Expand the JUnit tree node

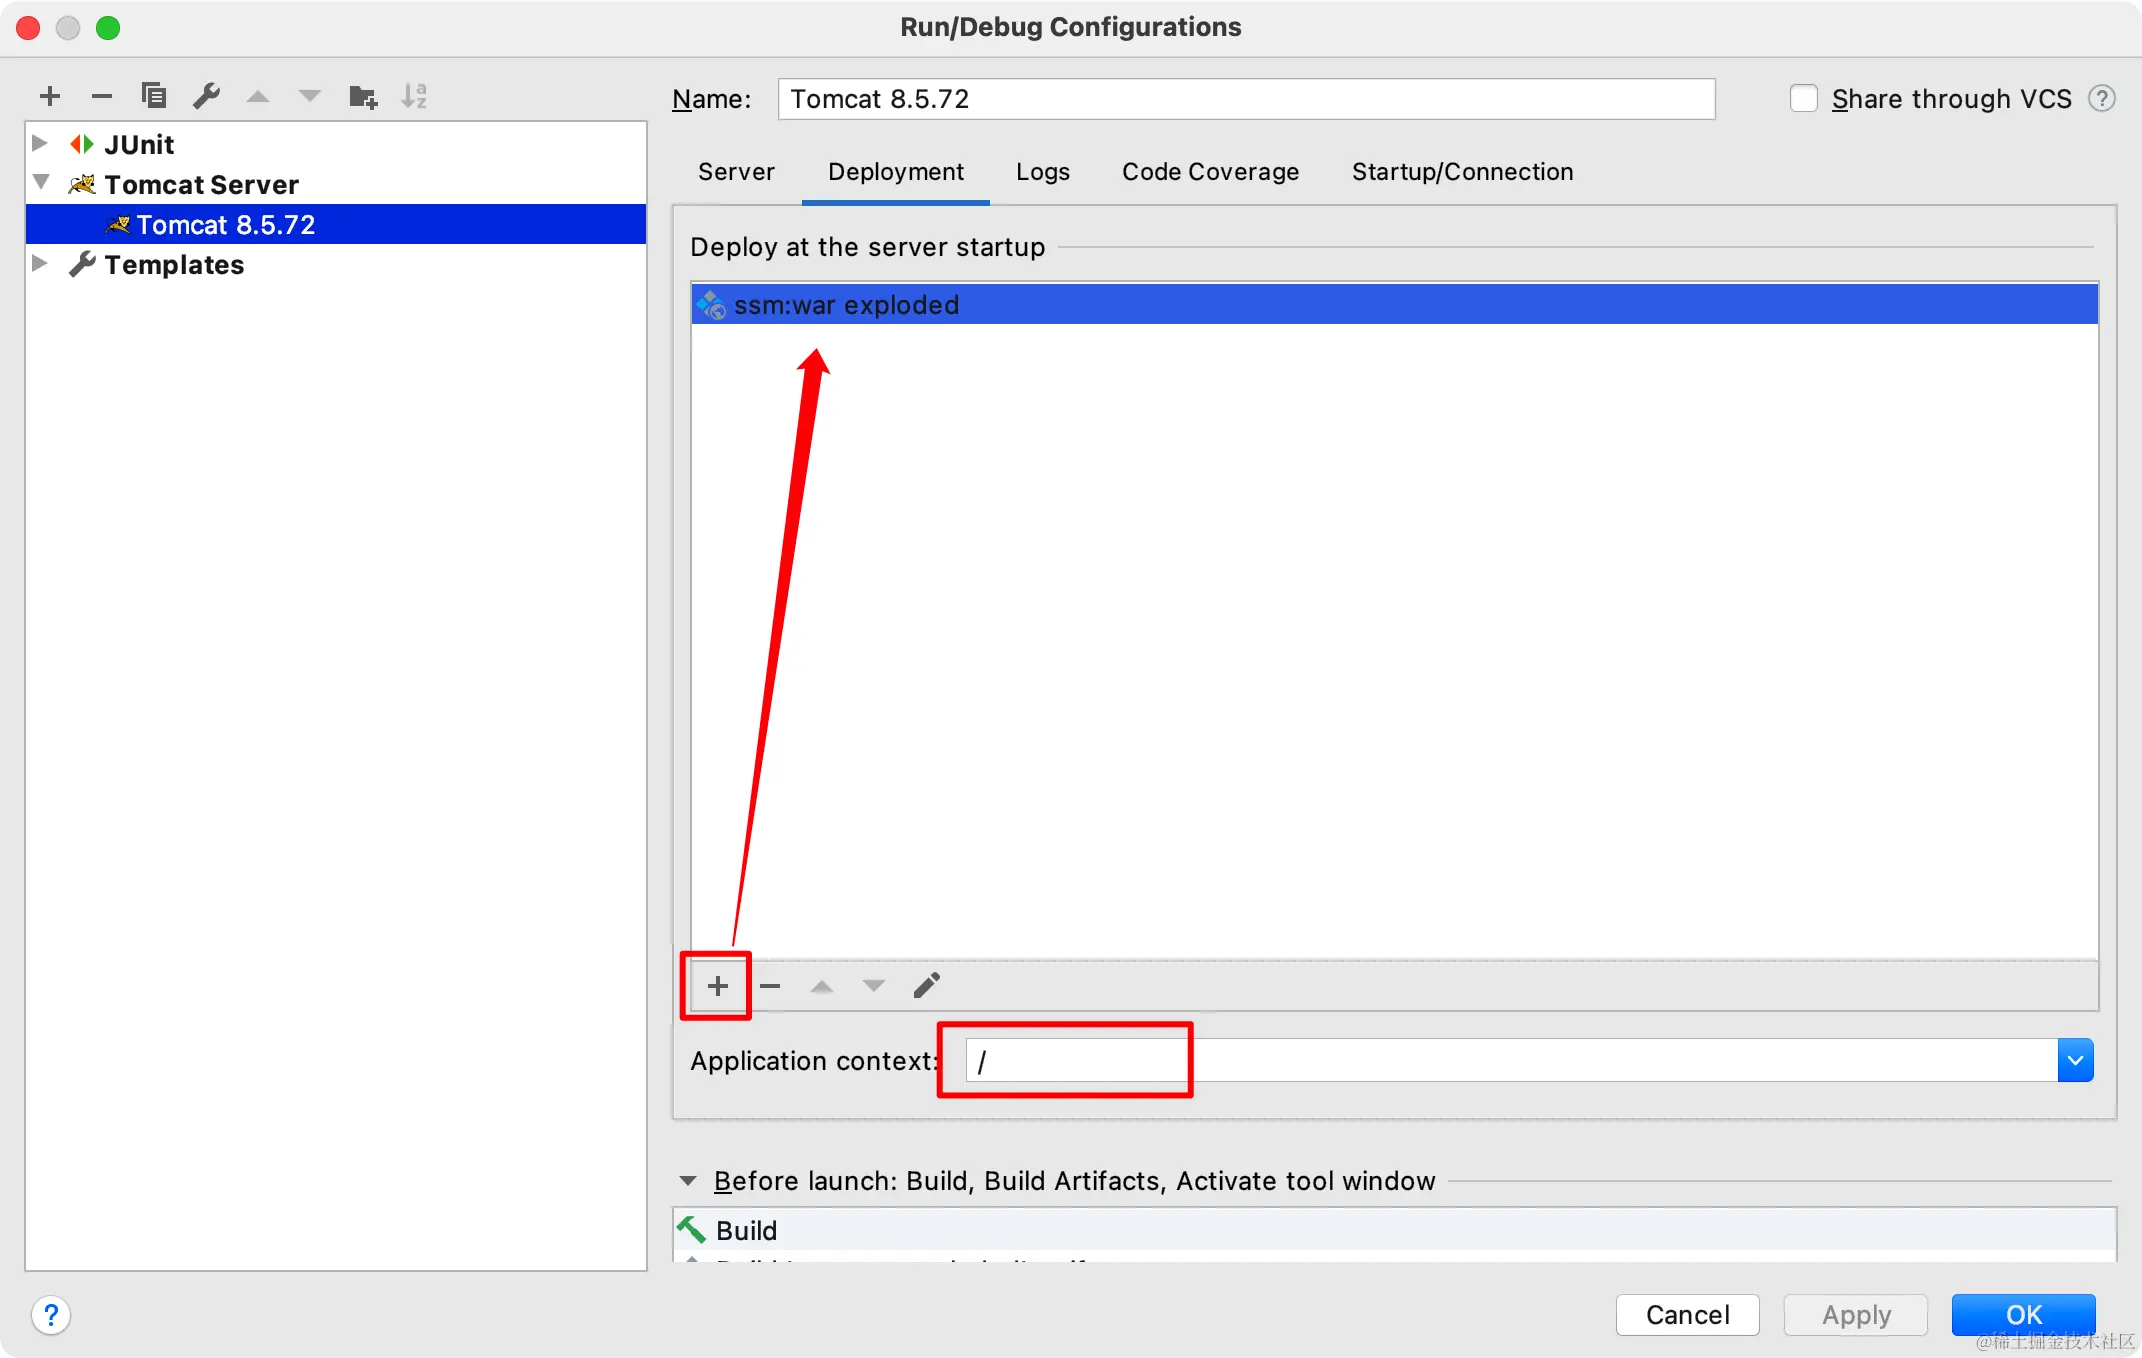(40, 144)
